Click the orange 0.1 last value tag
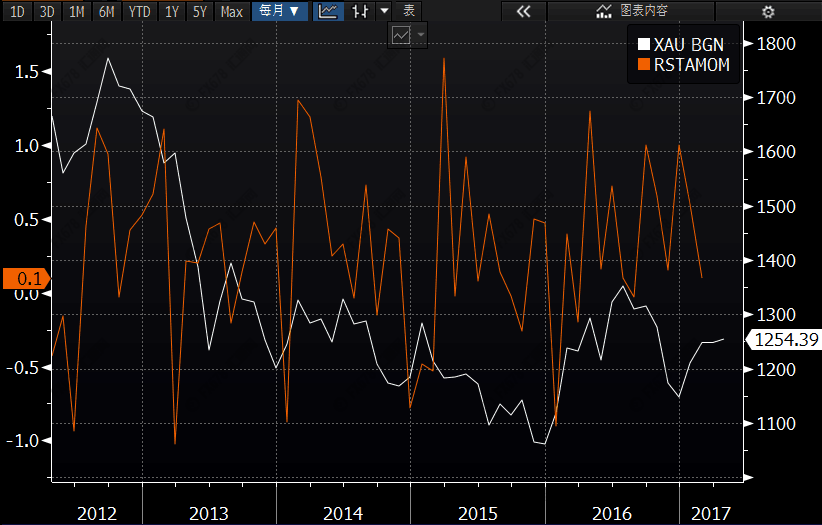Image resolution: width=822 pixels, height=525 pixels. (x=26, y=278)
